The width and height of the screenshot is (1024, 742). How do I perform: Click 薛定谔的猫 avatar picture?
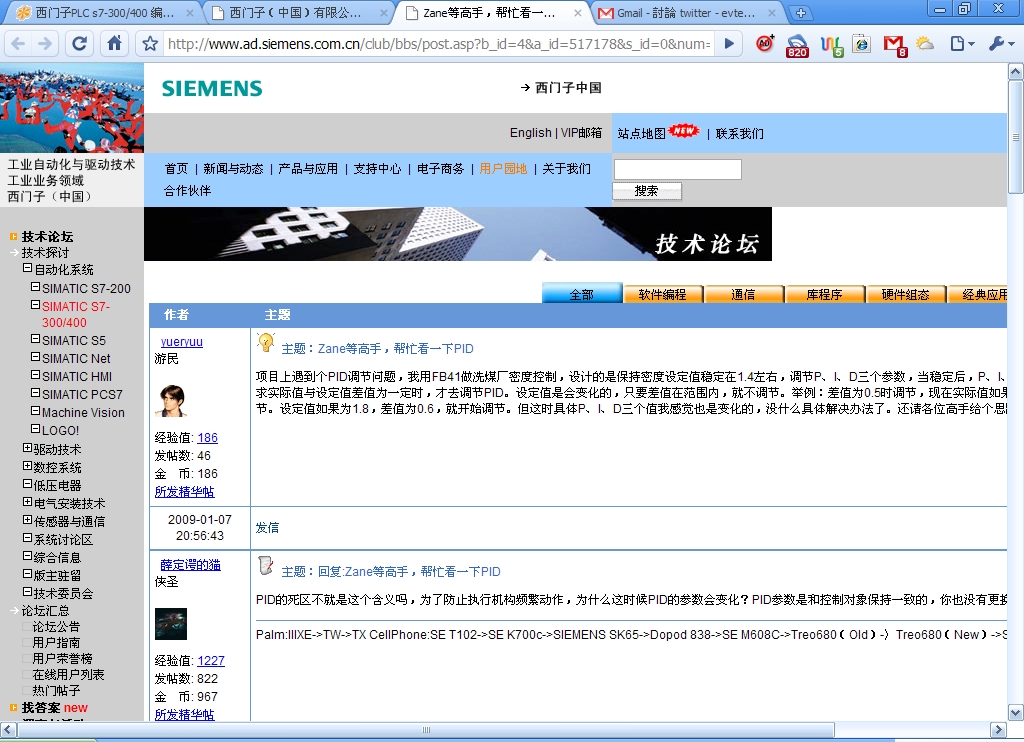pos(170,624)
